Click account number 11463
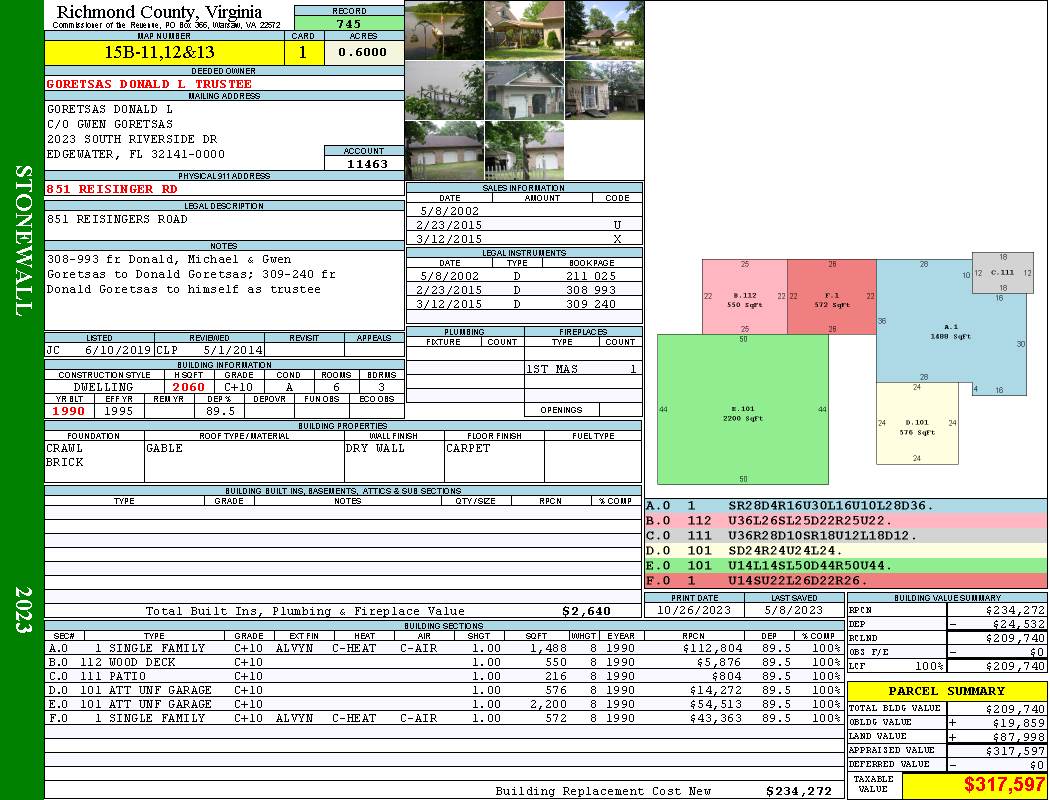 367,163
